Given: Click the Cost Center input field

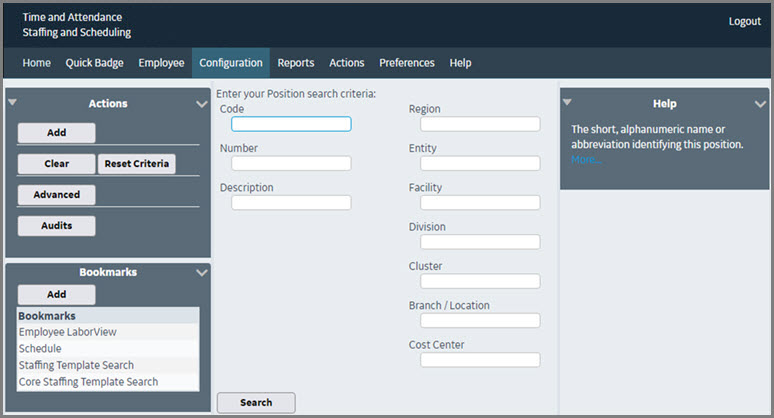Looking at the screenshot, I should (480, 360).
